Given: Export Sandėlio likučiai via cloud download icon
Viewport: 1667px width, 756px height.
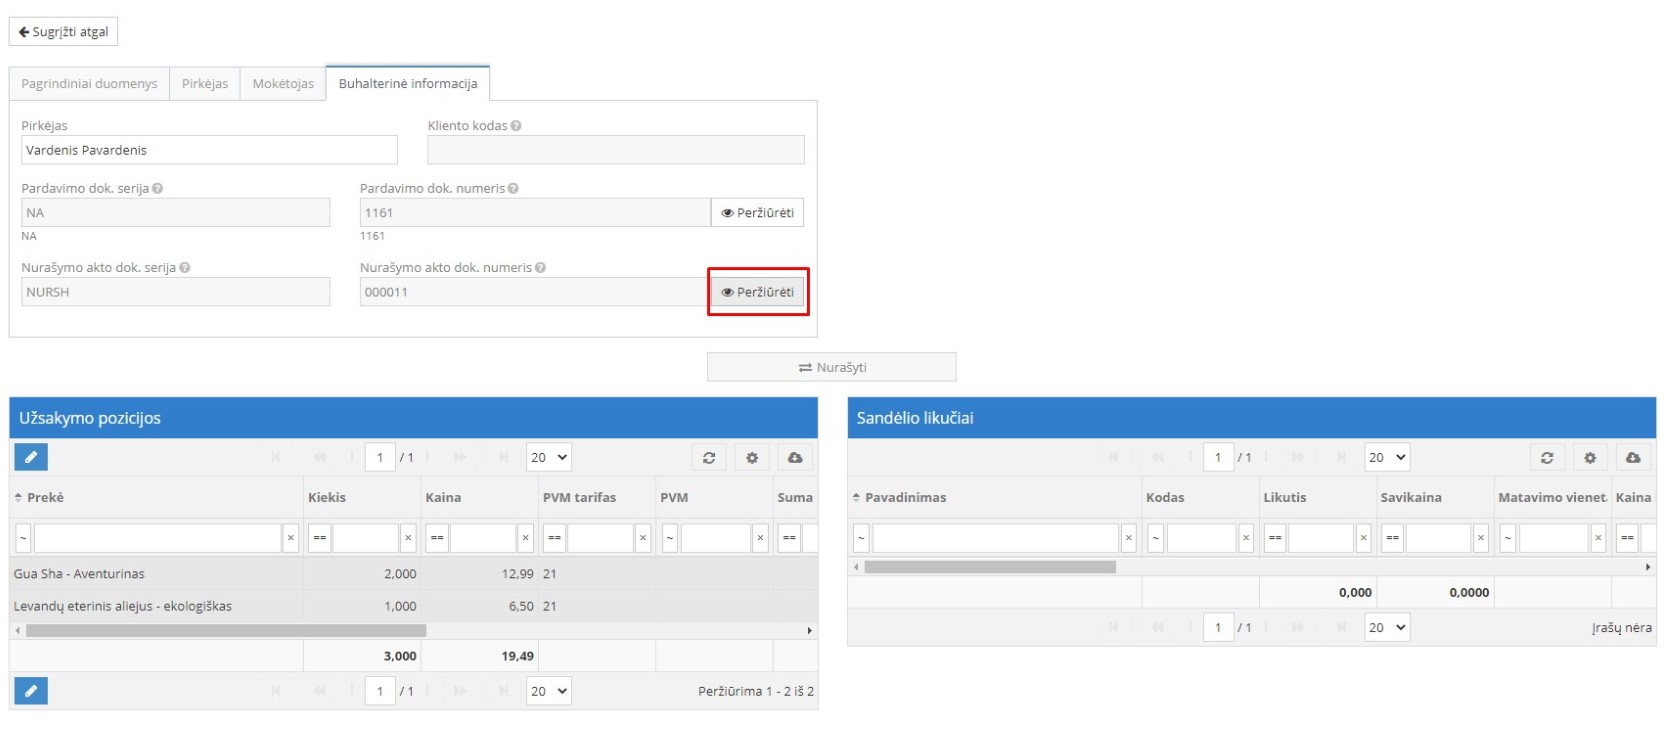Looking at the screenshot, I should [1633, 457].
